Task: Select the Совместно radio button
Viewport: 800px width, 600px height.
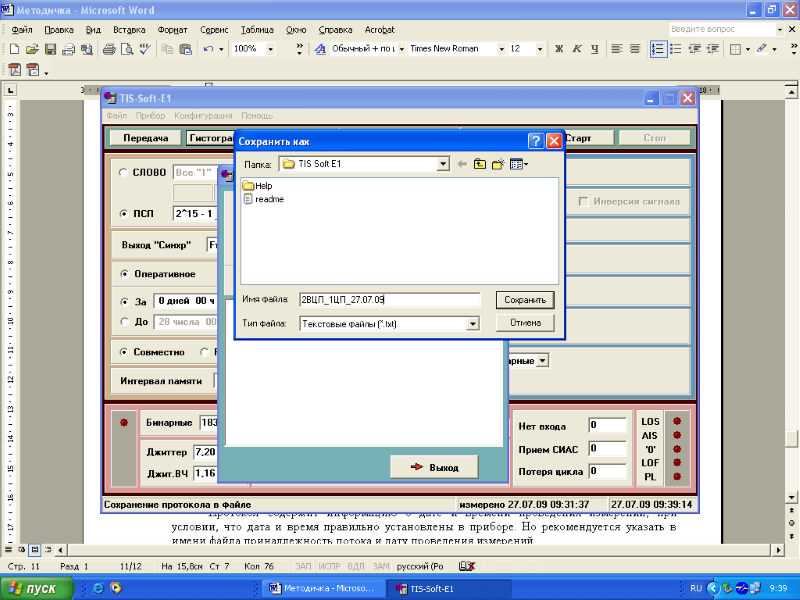Action: click(x=123, y=352)
